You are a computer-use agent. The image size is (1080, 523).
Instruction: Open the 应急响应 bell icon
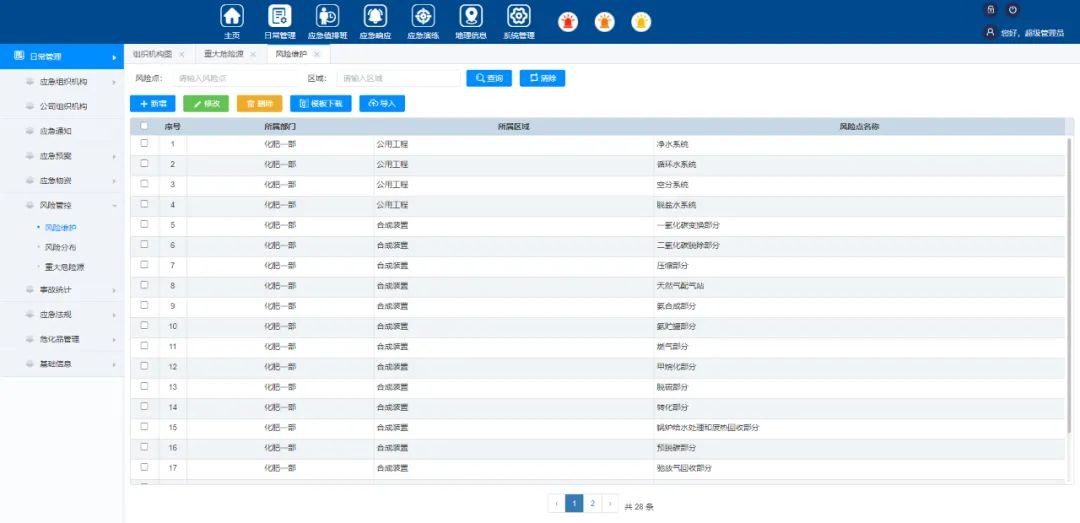[x=375, y=17]
